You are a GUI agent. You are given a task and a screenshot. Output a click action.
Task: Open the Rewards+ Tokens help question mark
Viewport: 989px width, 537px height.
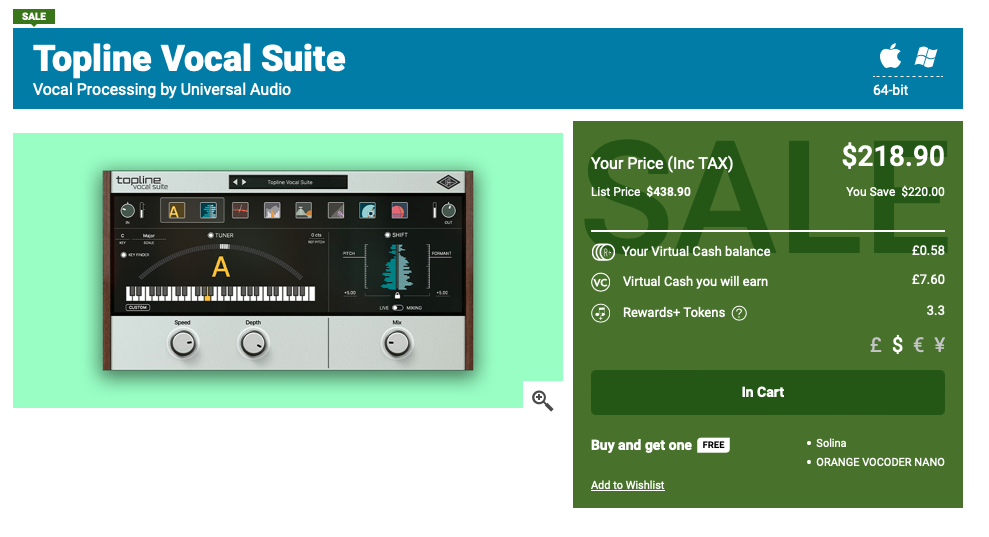pos(739,313)
